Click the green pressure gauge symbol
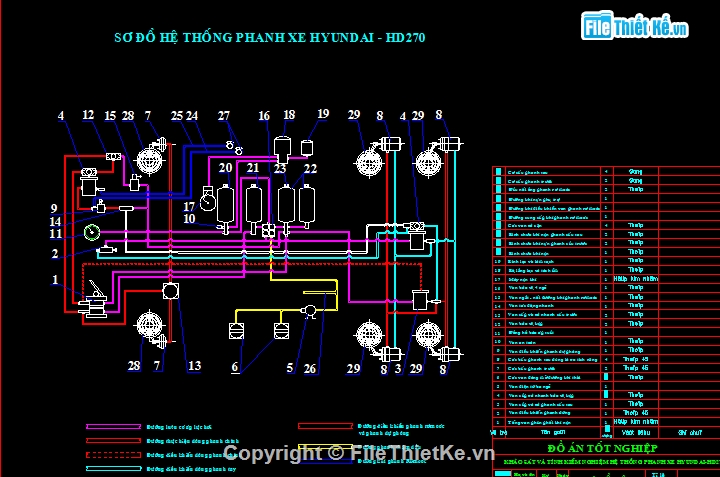Image resolution: width=720 pixels, height=477 pixels. coord(92,232)
